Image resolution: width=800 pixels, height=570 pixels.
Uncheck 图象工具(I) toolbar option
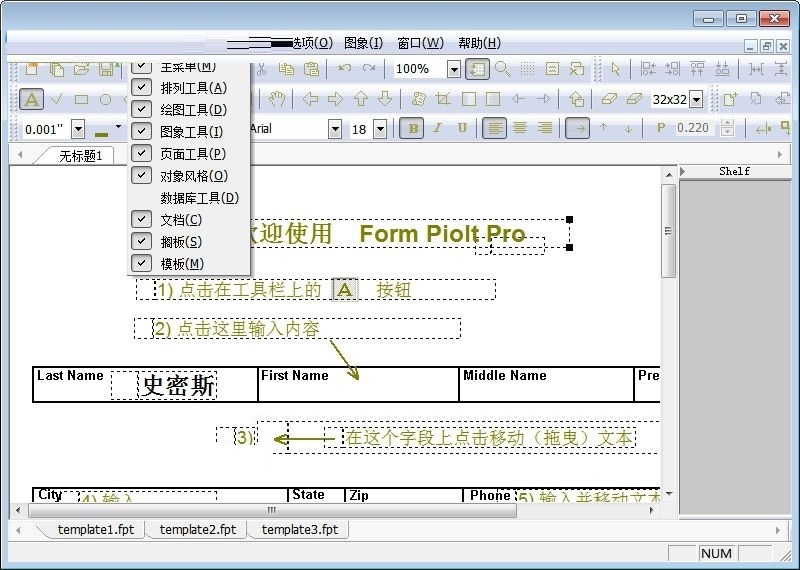click(189, 132)
